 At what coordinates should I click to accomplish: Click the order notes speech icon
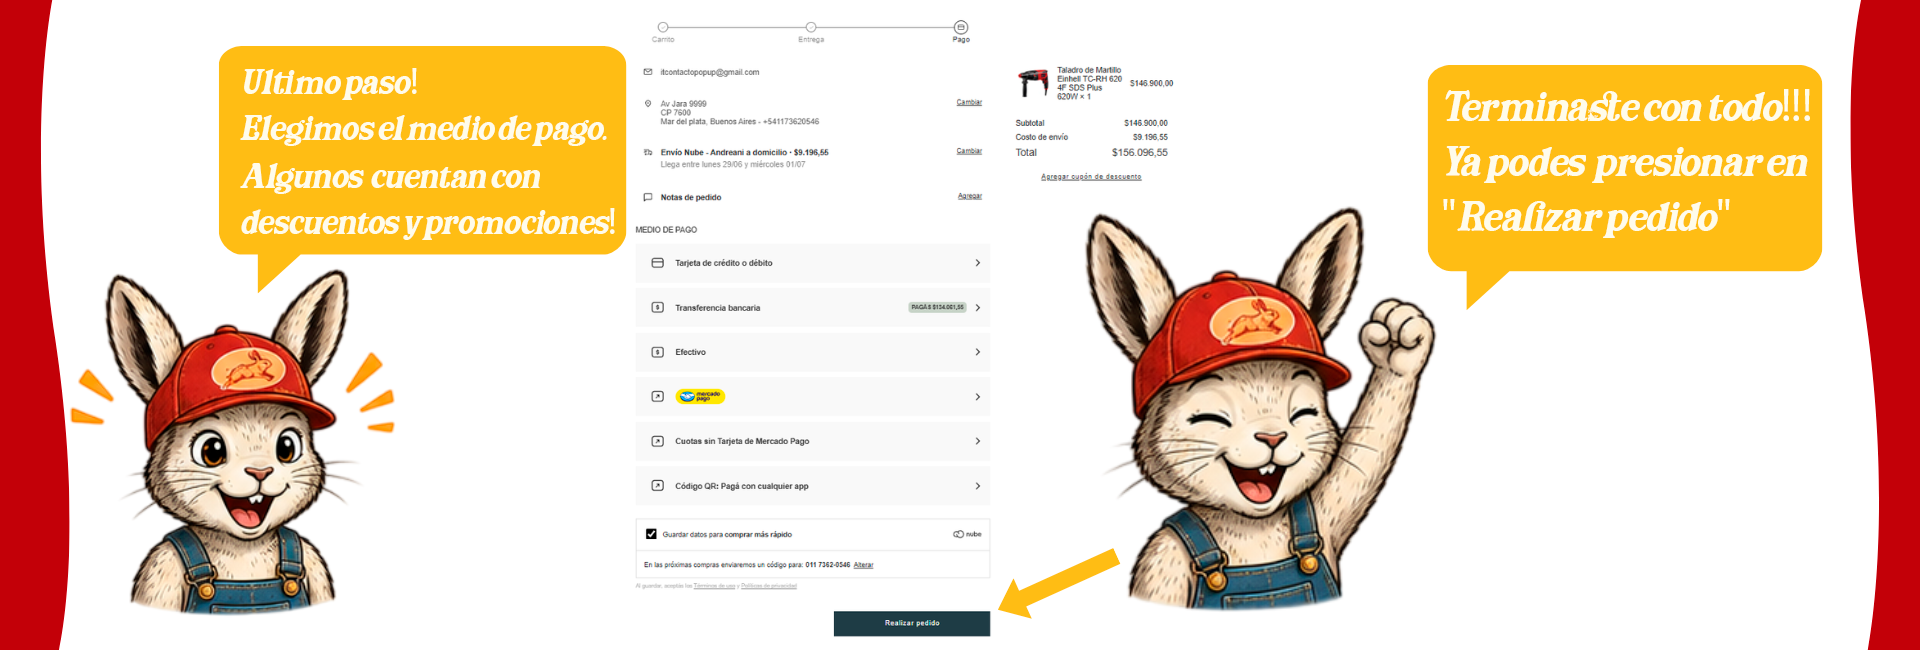648,197
